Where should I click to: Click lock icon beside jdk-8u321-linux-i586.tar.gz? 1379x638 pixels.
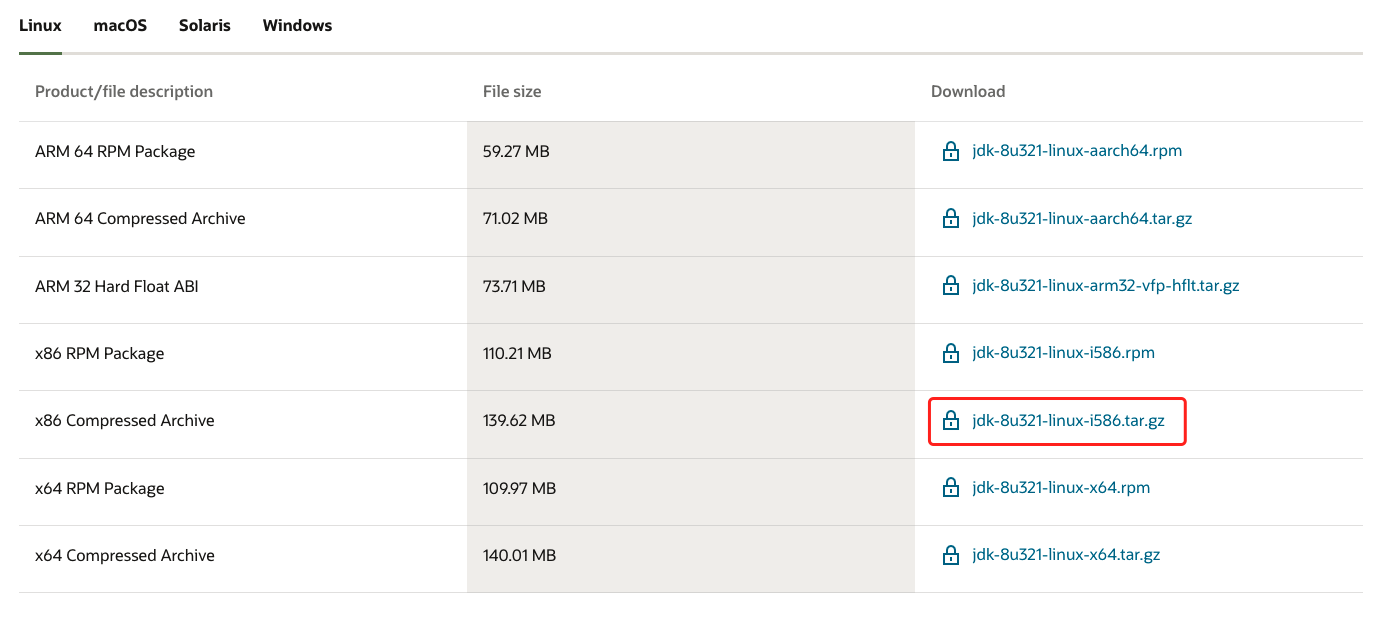point(951,421)
